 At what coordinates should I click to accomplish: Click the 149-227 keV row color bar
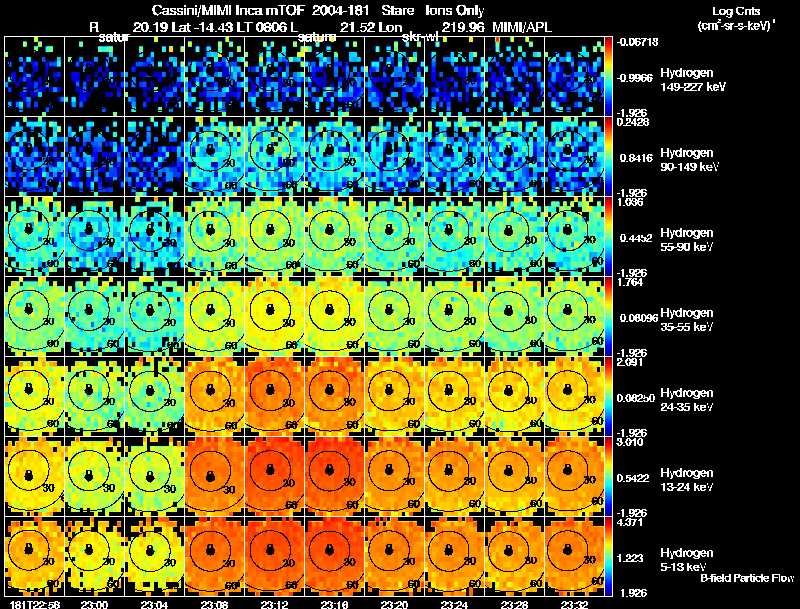click(608, 76)
